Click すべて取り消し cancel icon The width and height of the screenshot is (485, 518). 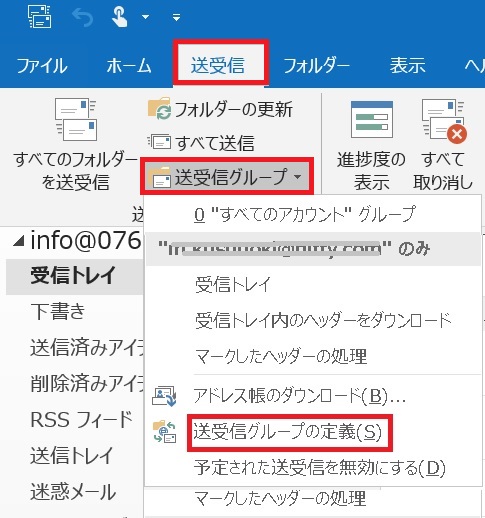(444, 121)
